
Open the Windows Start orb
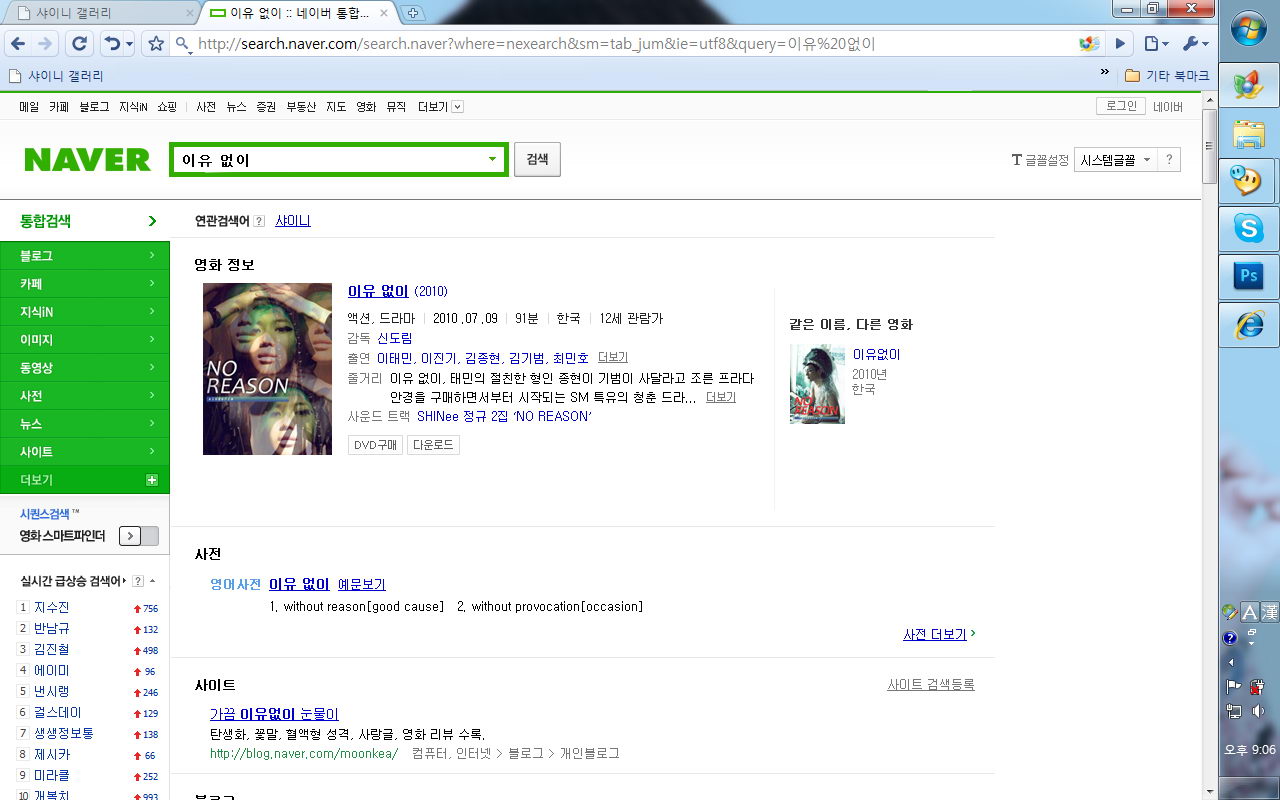pyautogui.click(x=1249, y=30)
